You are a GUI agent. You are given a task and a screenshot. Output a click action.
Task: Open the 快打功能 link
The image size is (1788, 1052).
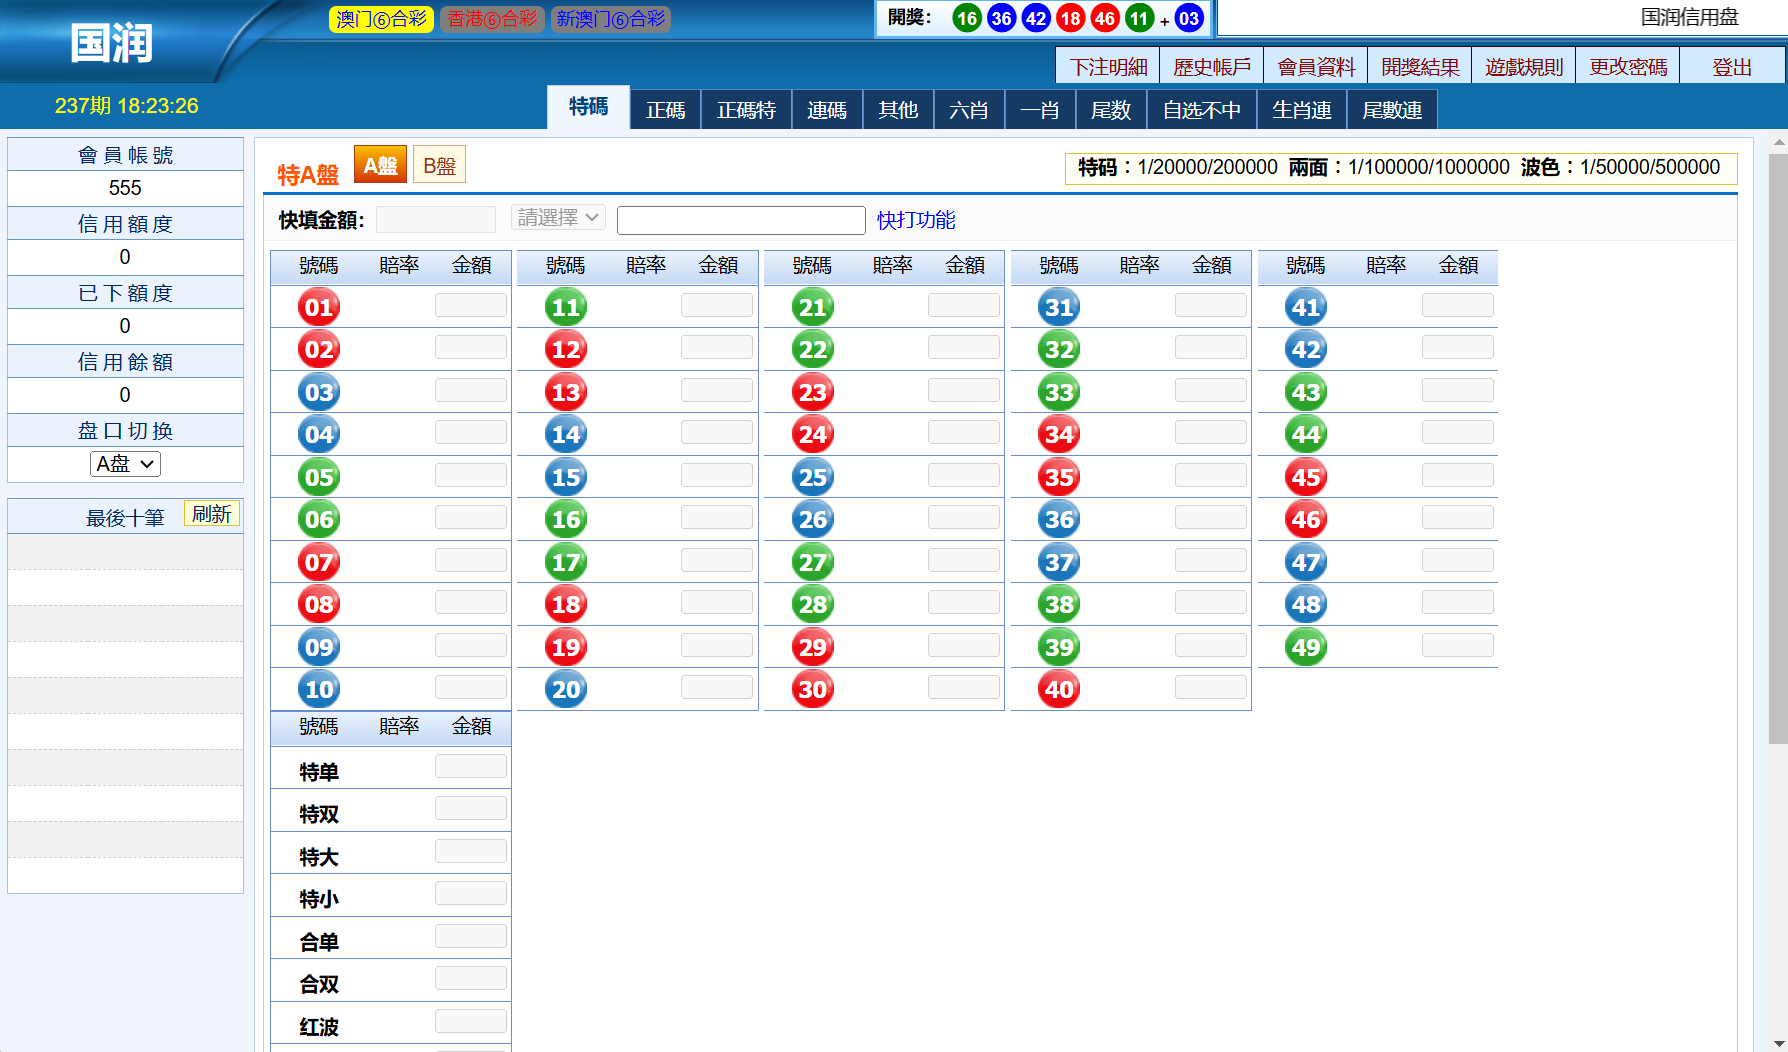pyautogui.click(x=916, y=220)
